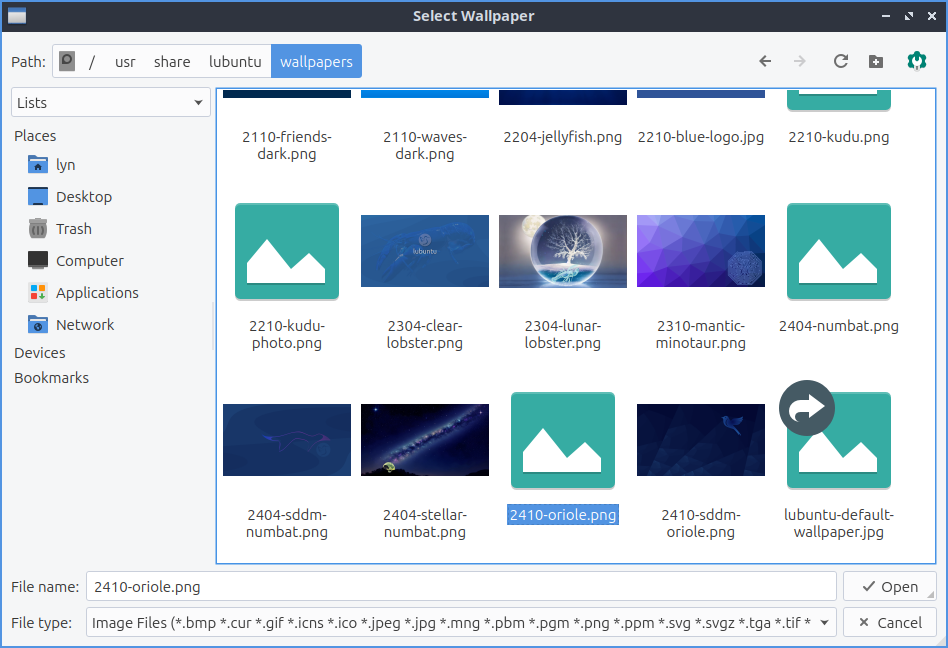Create a new folder
The width and height of the screenshot is (948, 648).
(x=876, y=61)
